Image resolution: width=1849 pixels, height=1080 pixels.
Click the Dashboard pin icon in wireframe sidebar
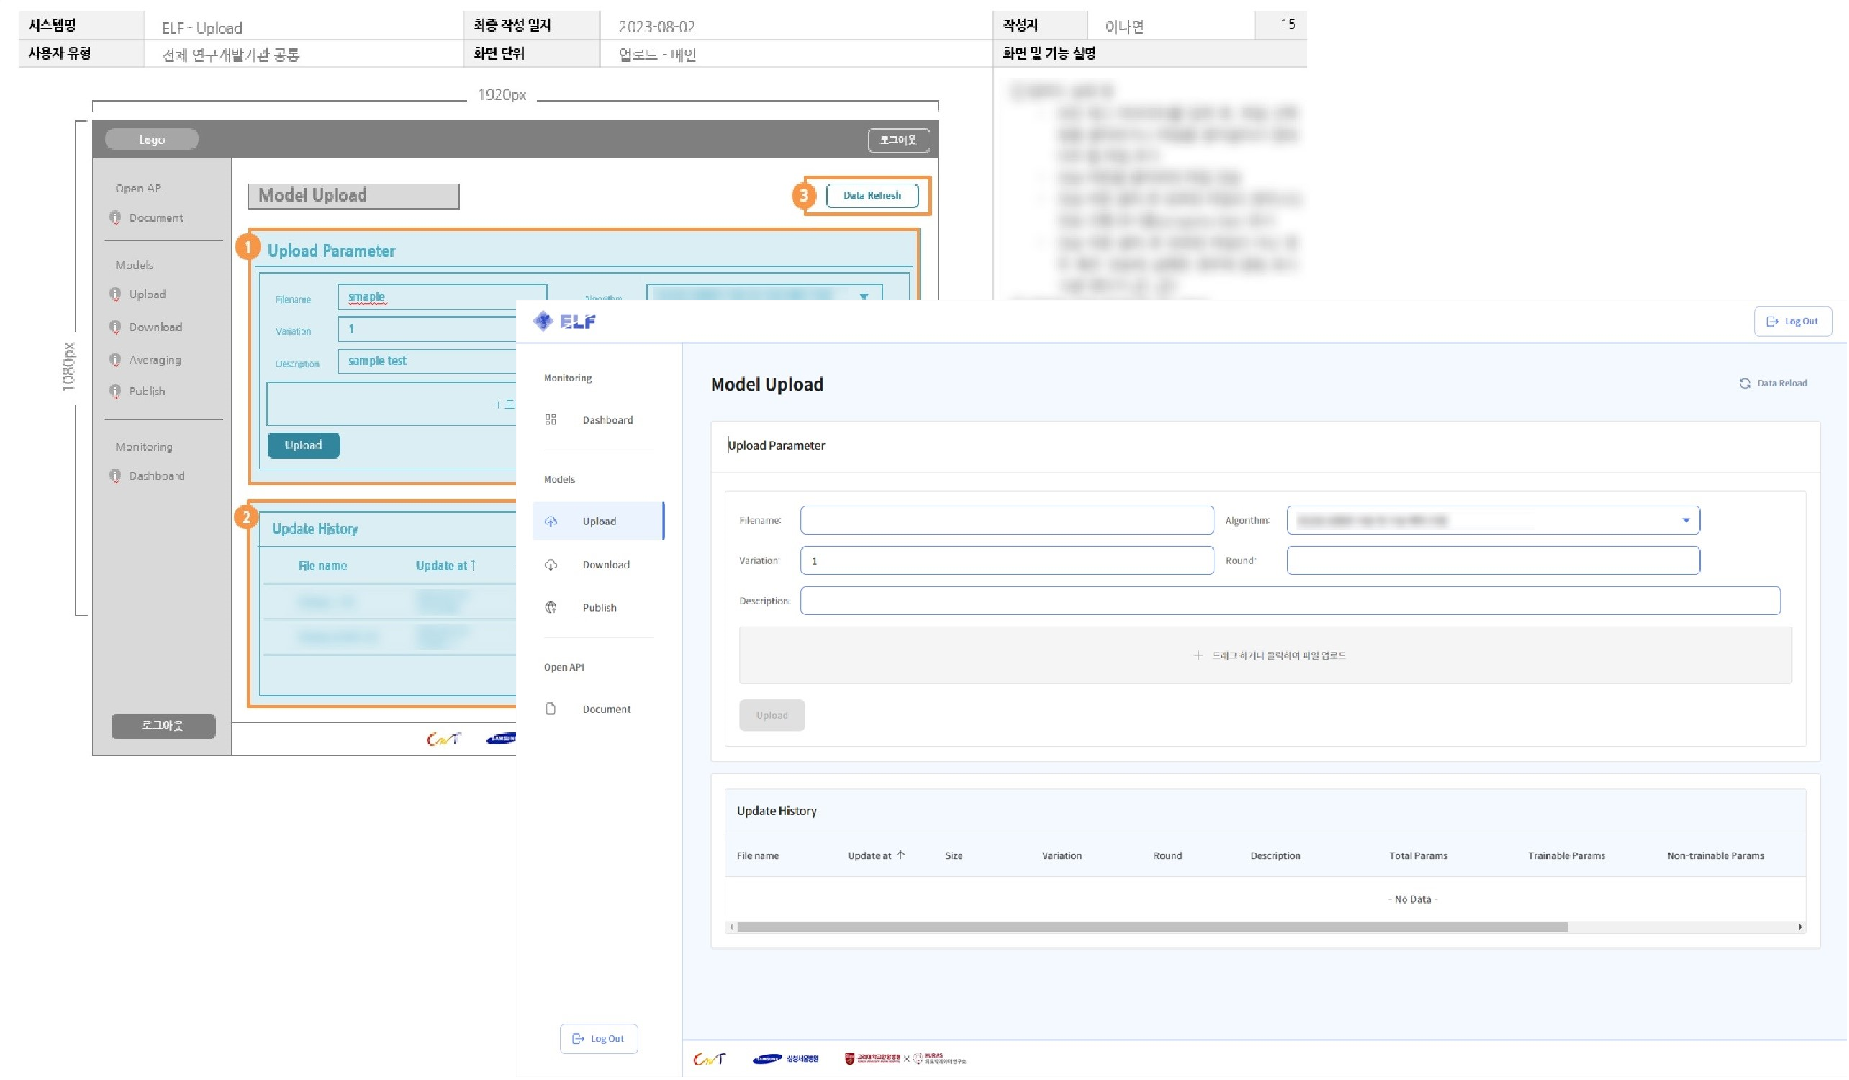point(115,476)
